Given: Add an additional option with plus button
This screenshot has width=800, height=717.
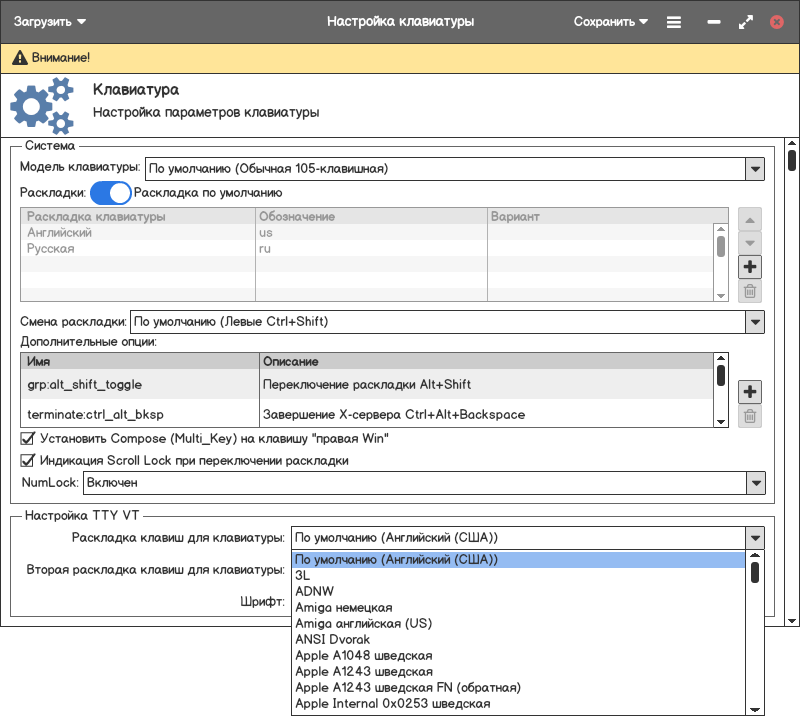Looking at the screenshot, I should [x=750, y=391].
